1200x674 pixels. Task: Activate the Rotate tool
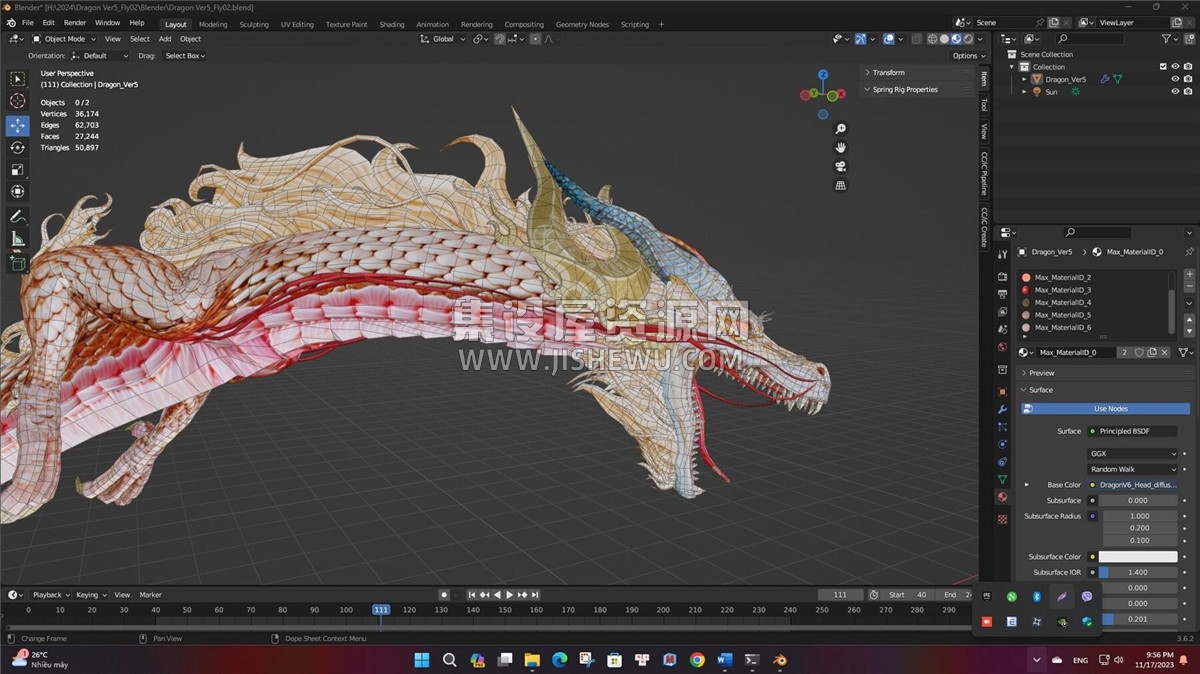pyautogui.click(x=18, y=148)
